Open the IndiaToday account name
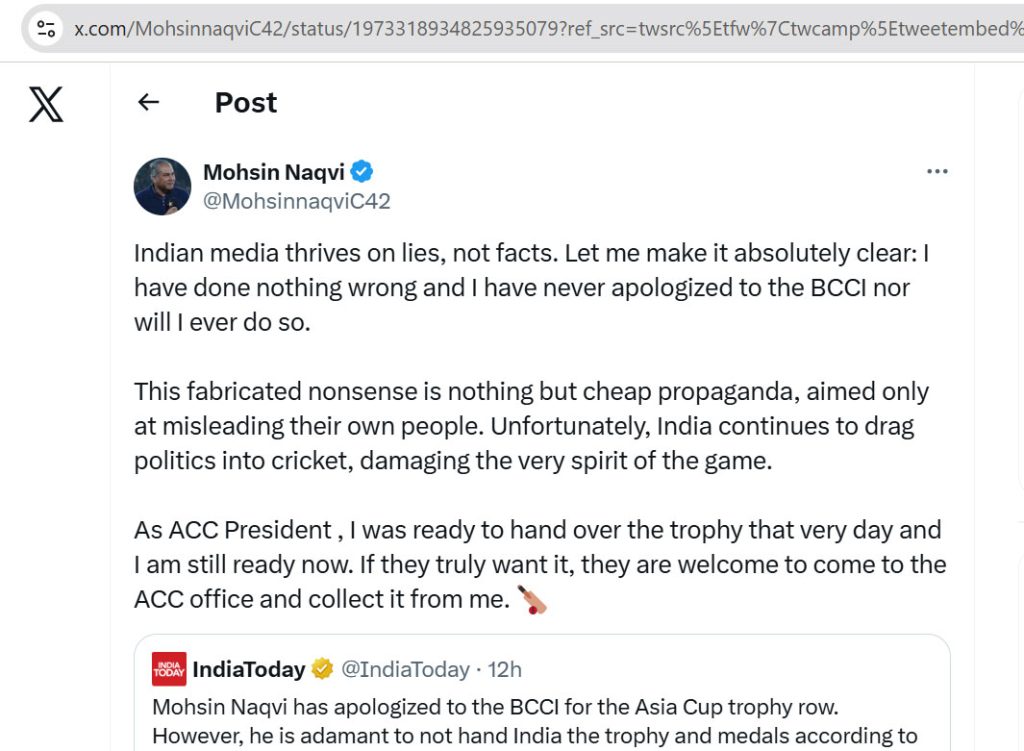This screenshot has width=1024, height=751. [x=248, y=668]
